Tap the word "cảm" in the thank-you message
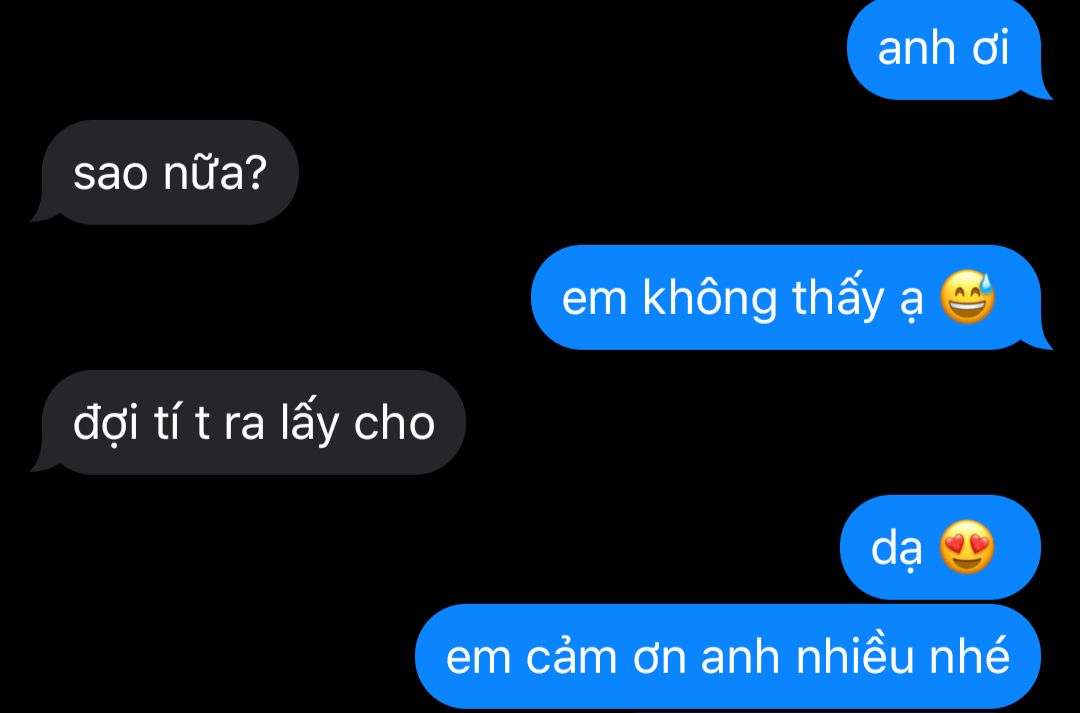This screenshot has width=1080, height=713. pos(572,656)
